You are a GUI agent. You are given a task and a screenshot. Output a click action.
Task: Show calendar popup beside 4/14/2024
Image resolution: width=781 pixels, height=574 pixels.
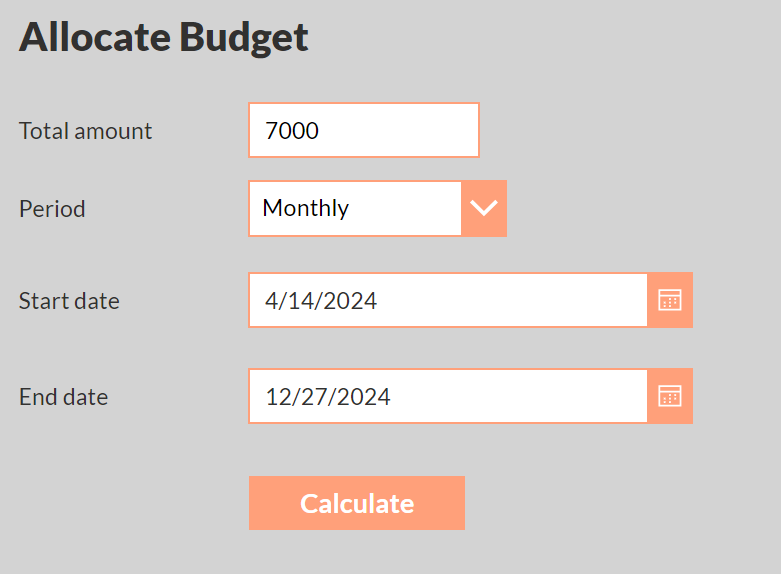(x=670, y=300)
